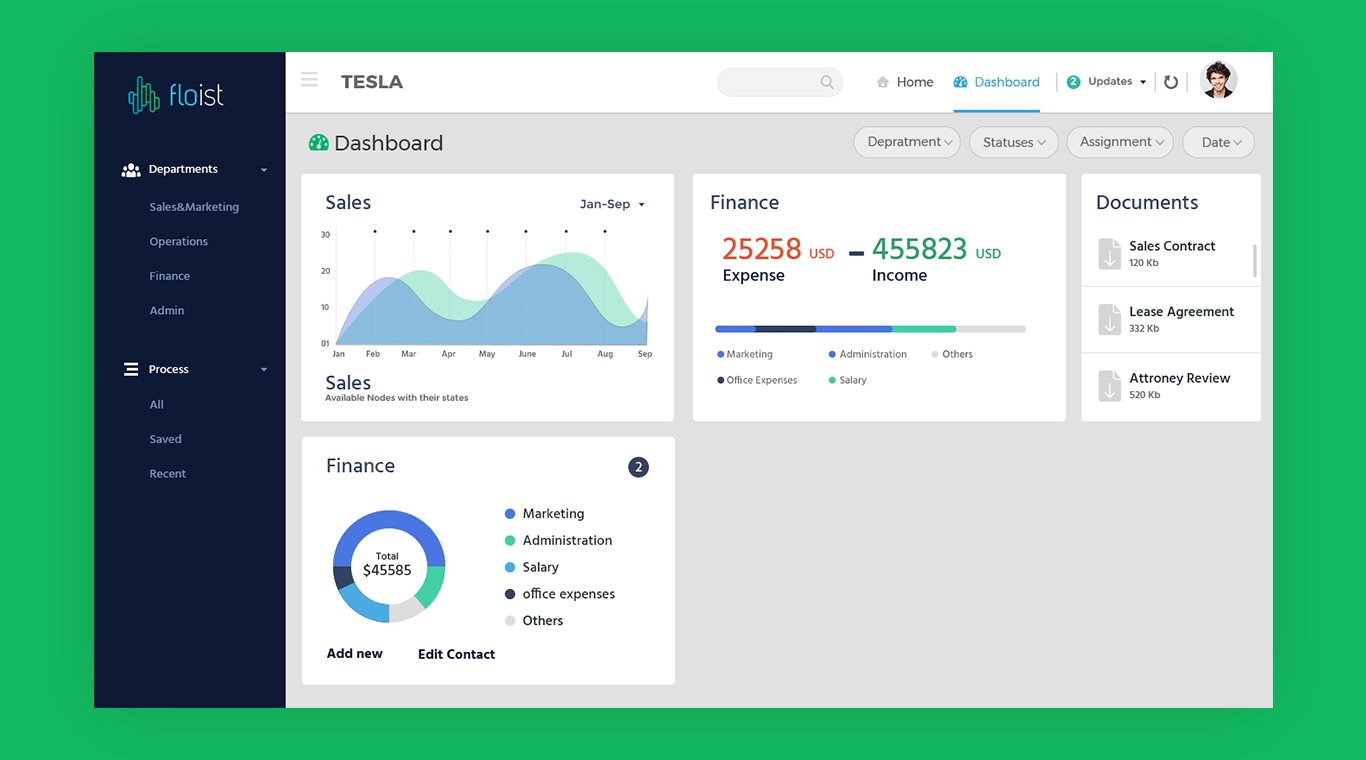The width and height of the screenshot is (1366, 760).
Task: Open the Statuses filter dropdown
Action: point(1013,142)
